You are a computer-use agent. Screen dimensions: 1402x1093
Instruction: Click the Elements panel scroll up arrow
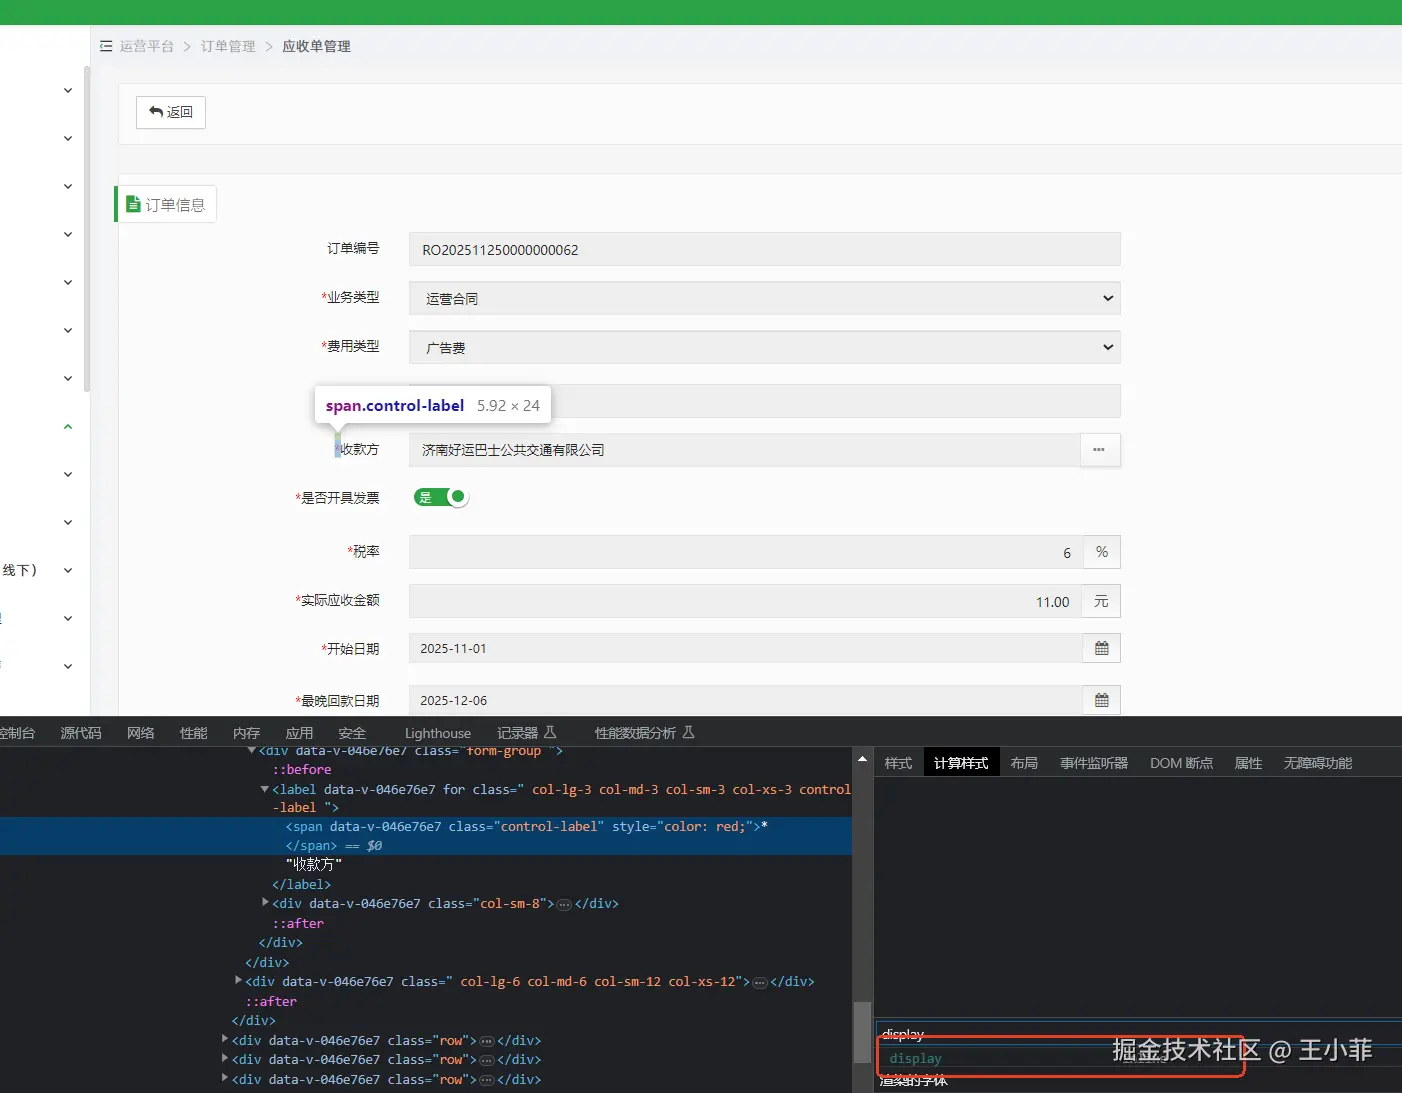[862, 760]
